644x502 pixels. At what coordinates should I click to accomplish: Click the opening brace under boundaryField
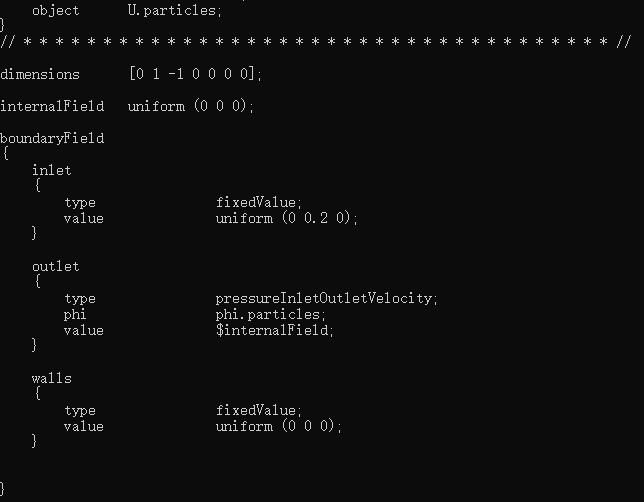point(5,153)
